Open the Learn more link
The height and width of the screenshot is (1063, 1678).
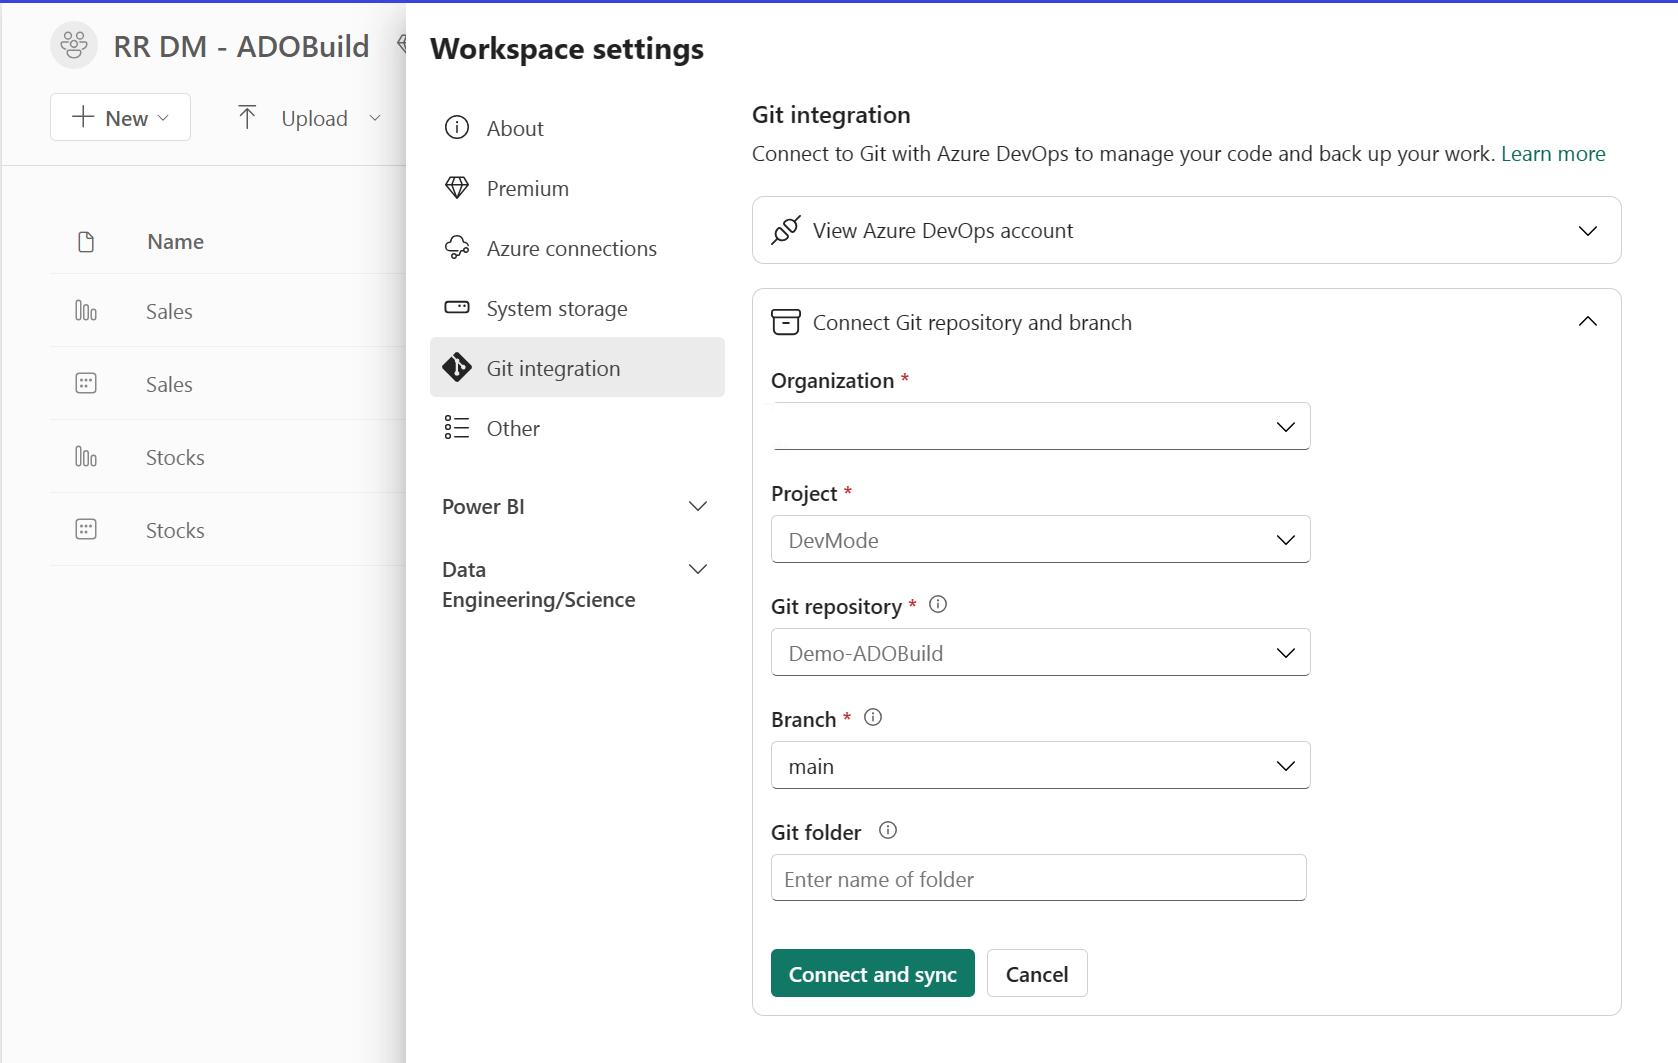click(1553, 154)
